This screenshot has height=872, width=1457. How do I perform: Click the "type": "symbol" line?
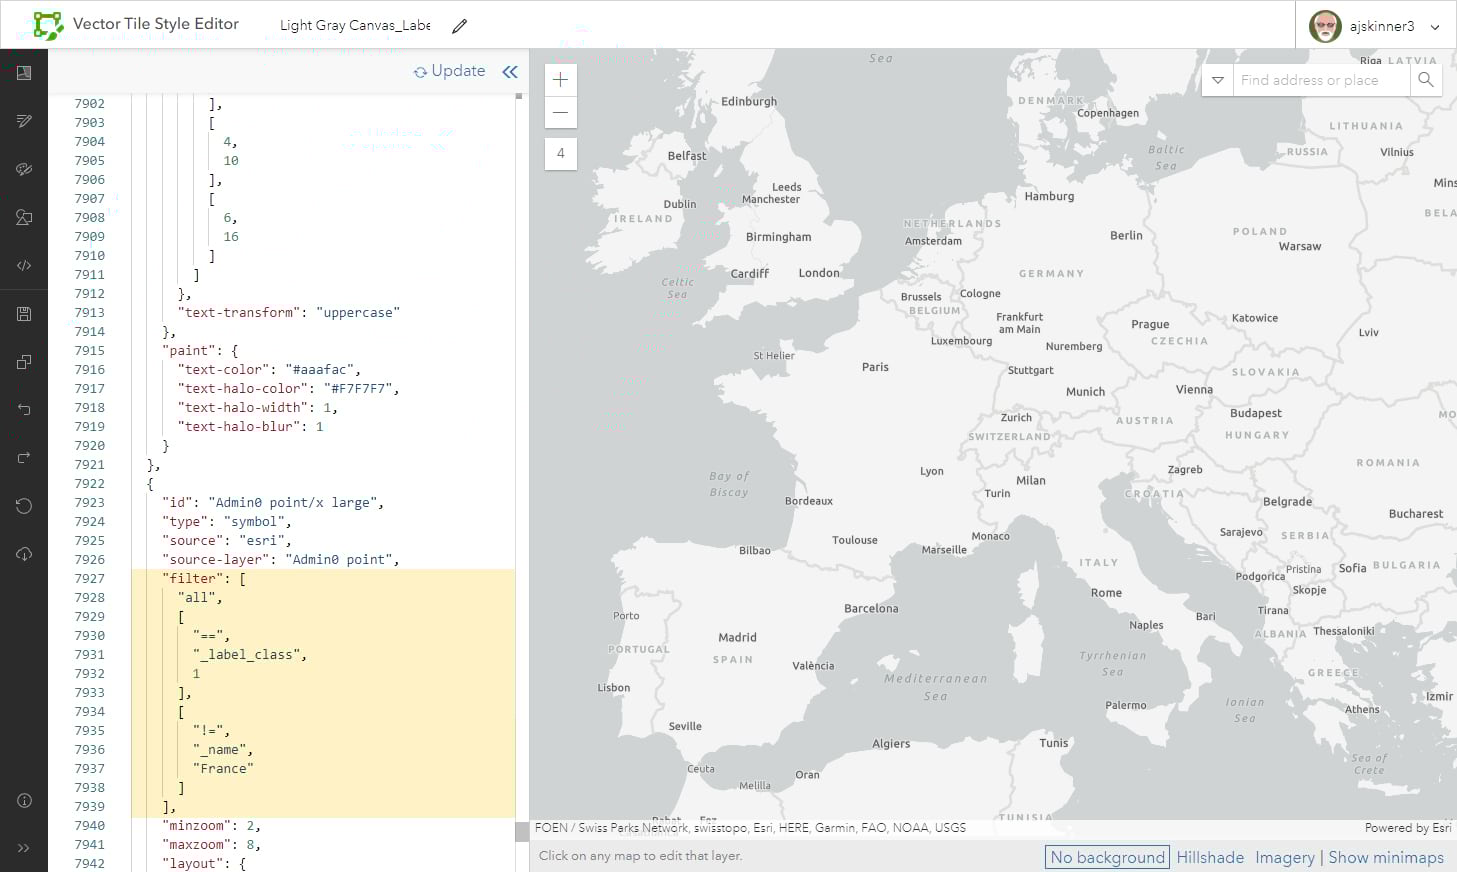[x=227, y=521]
